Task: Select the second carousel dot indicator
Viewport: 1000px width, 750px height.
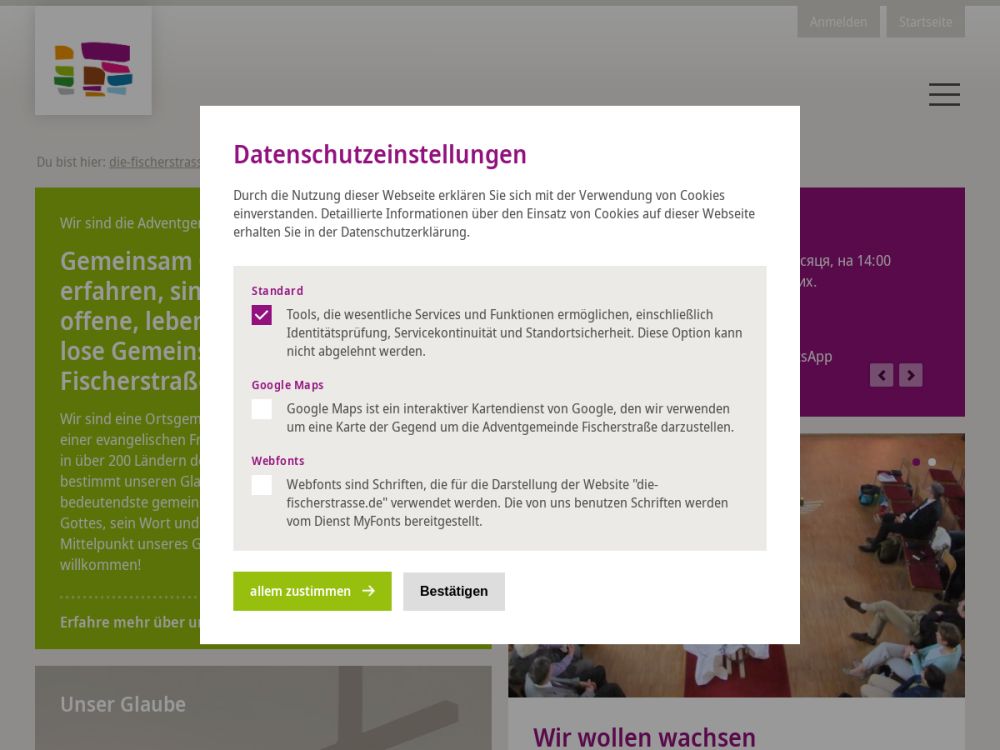Action: [x=932, y=462]
